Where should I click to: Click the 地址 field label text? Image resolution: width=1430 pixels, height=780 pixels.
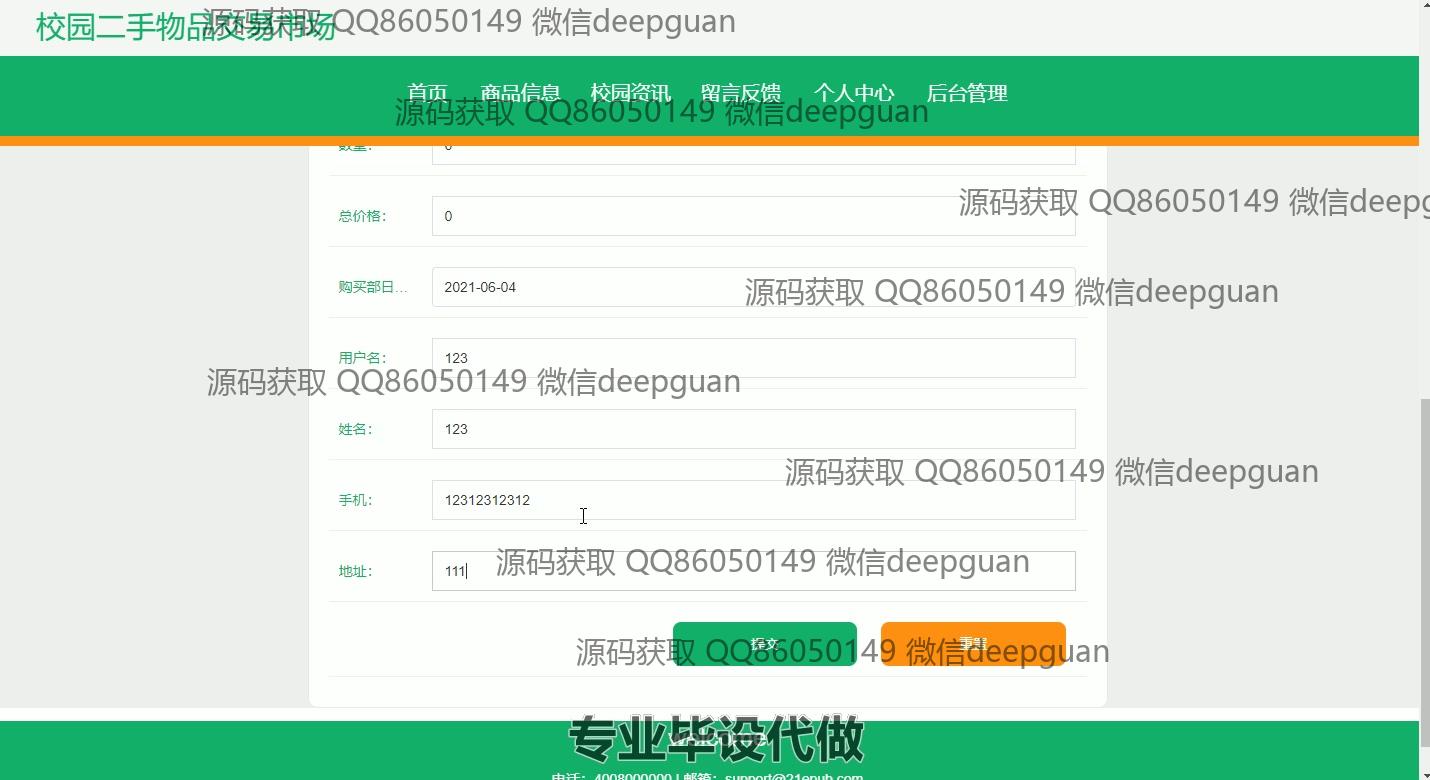pos(354,571)
